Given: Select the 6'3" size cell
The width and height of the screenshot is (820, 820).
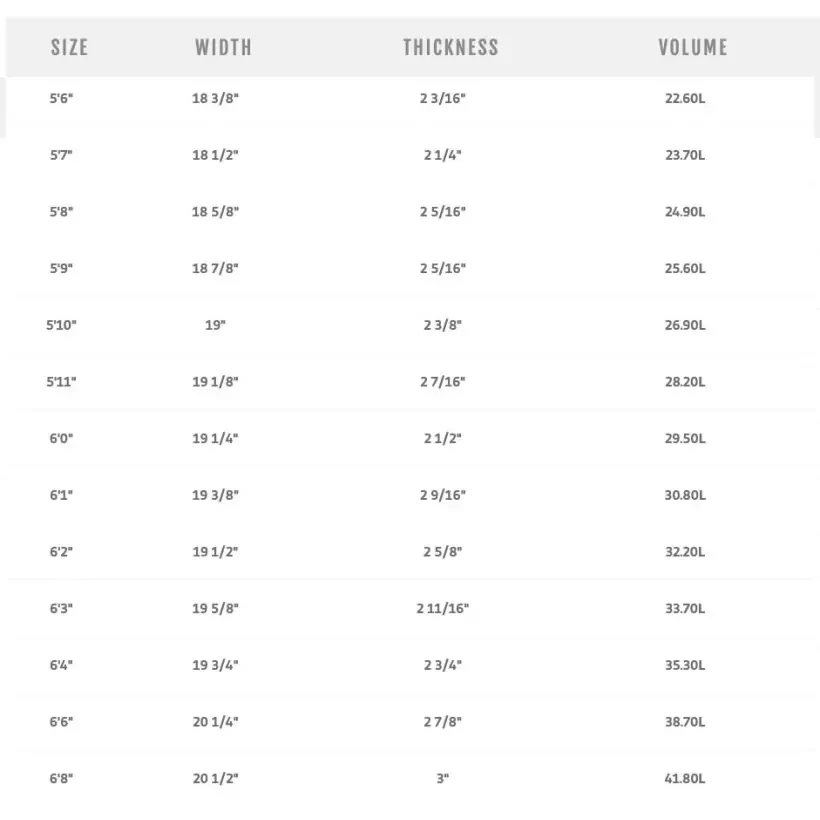Looking at the screenshot, I should 62,608.
